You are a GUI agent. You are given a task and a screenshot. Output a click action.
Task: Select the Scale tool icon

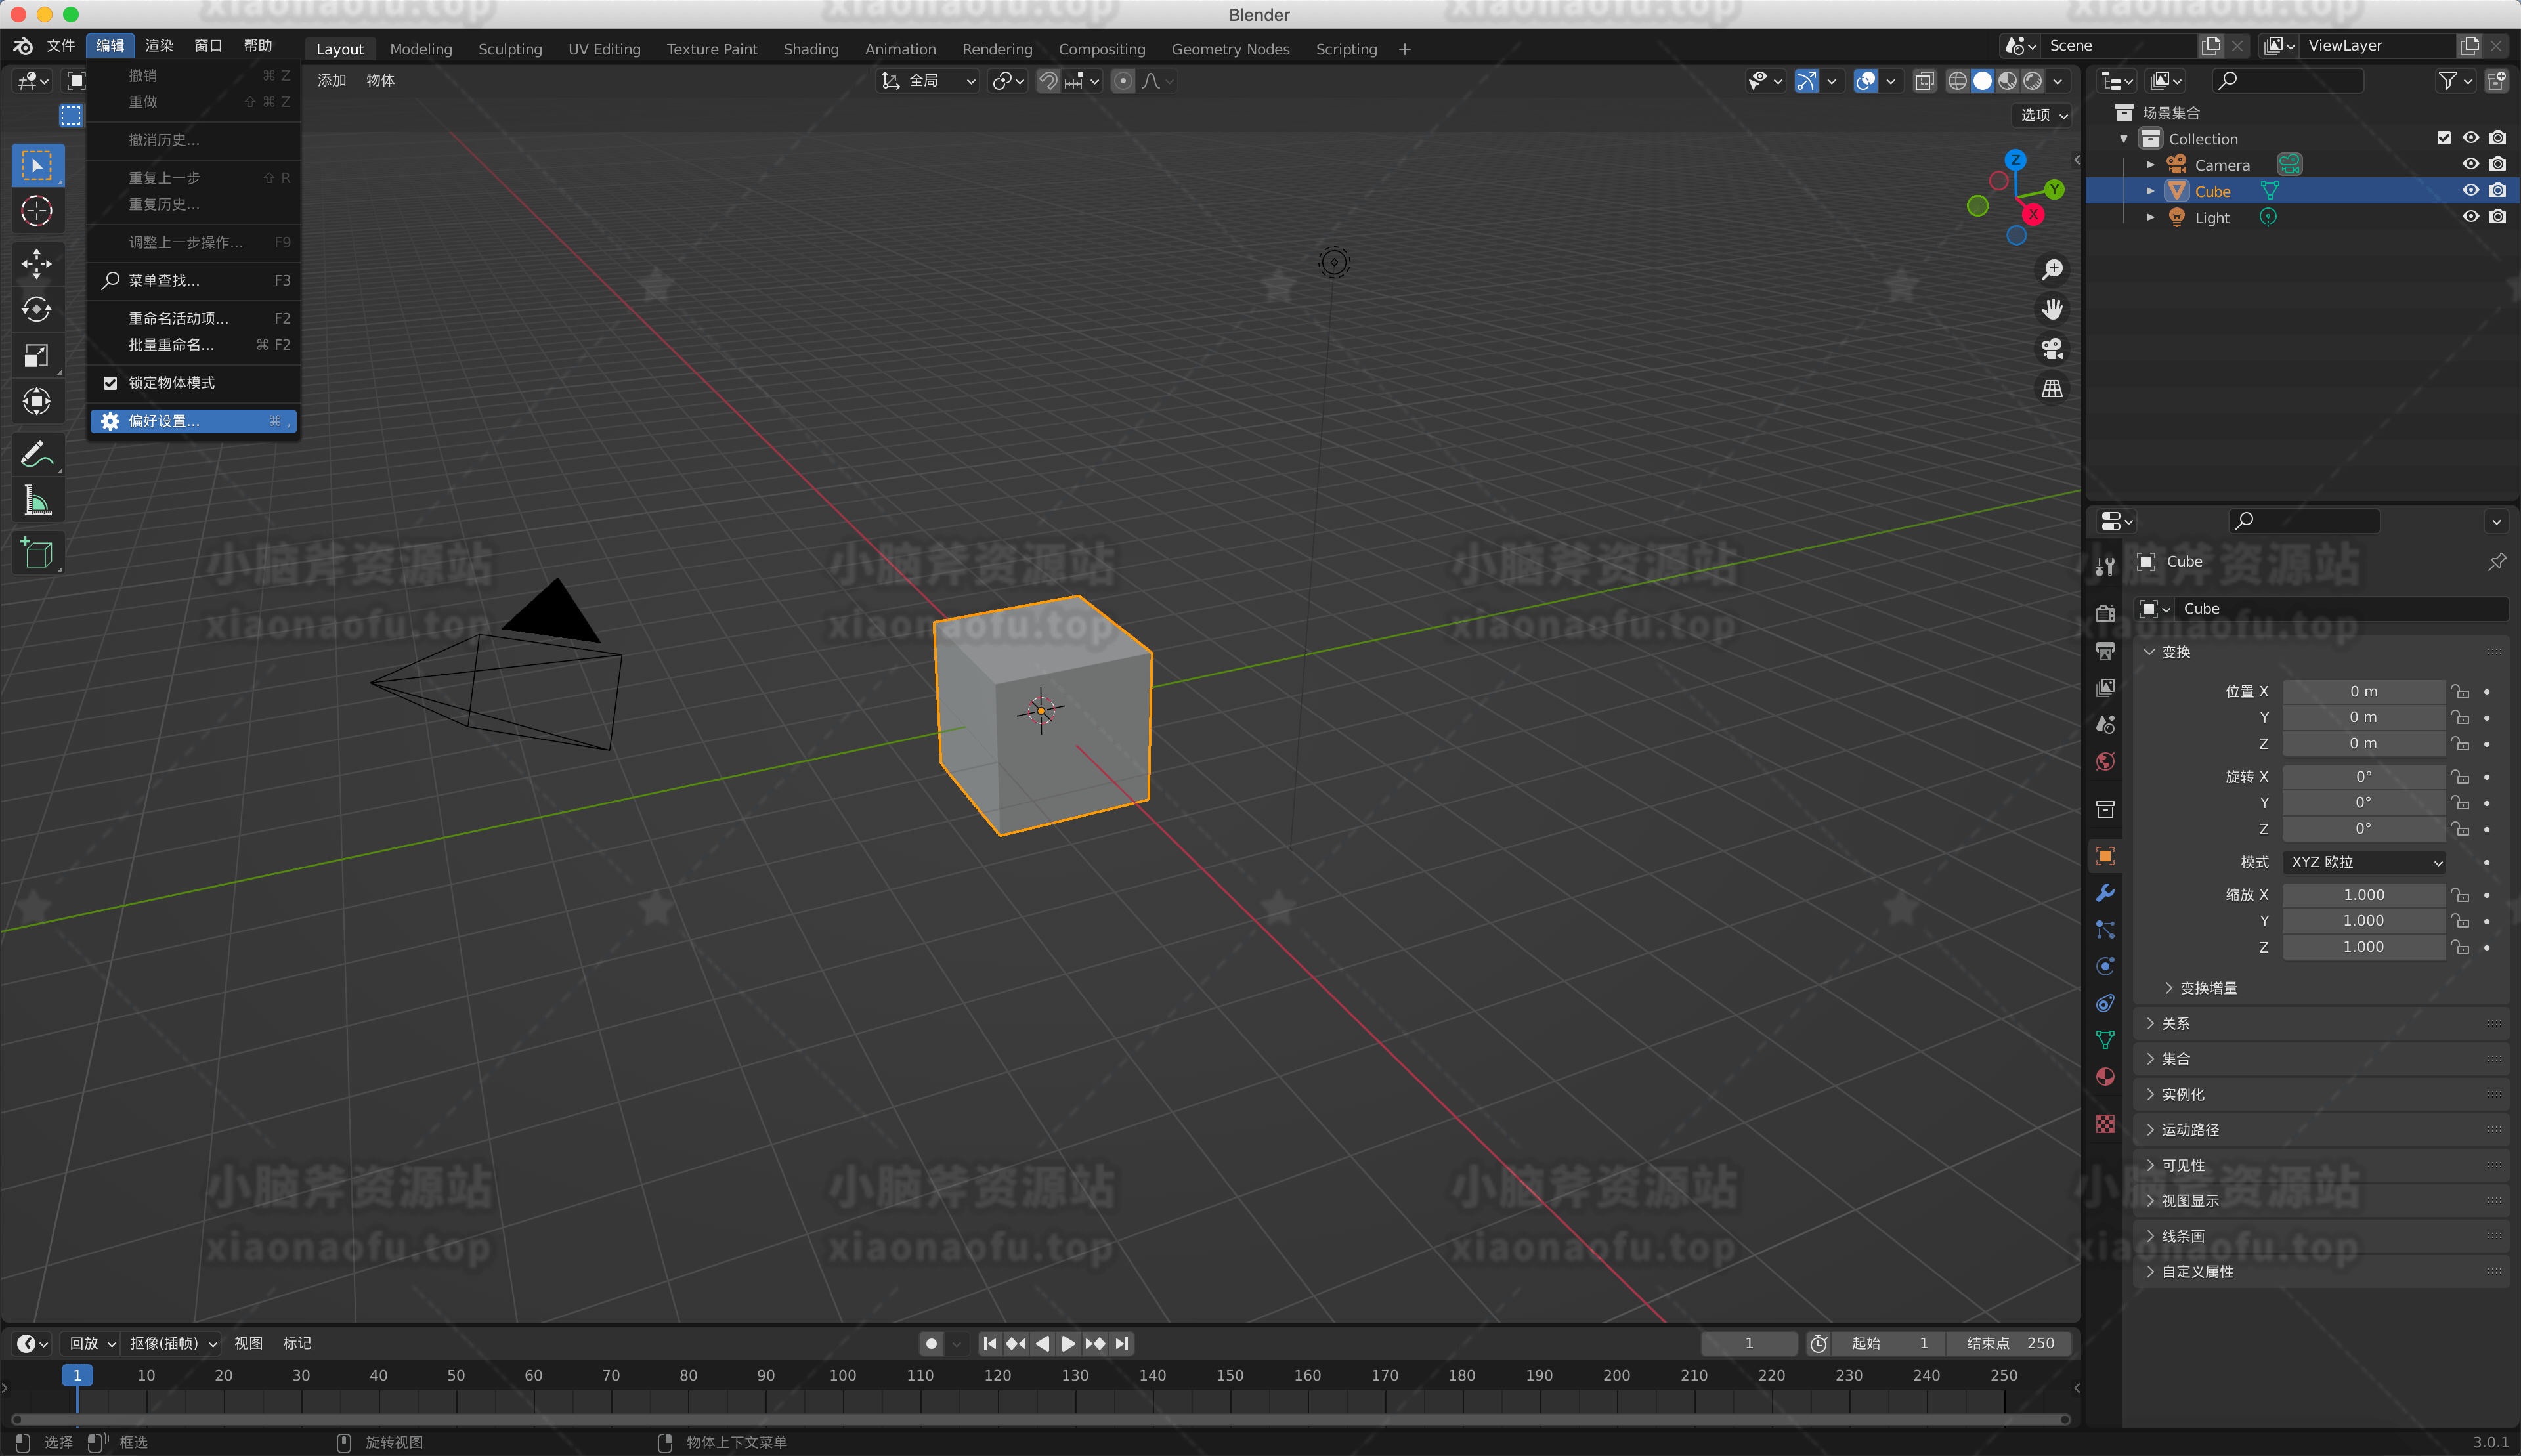coord(37,355)
